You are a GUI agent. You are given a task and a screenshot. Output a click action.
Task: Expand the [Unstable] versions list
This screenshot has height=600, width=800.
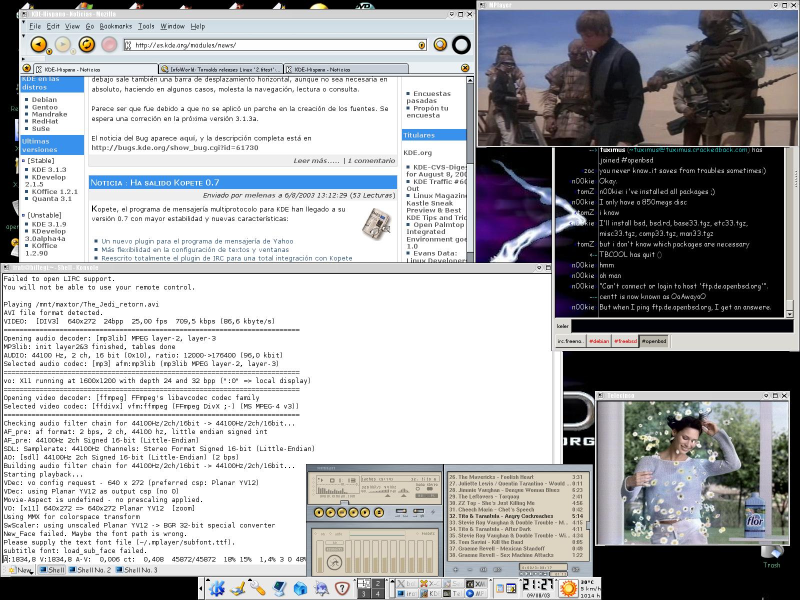pyautogui.click(x=23, y=215)
